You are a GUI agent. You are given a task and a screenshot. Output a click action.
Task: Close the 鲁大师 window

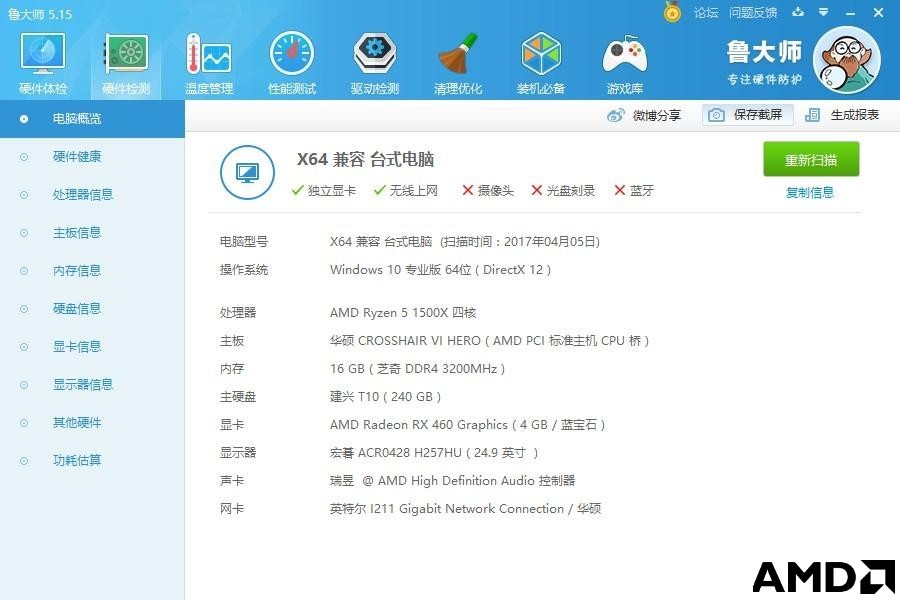[x=878, y=12]
